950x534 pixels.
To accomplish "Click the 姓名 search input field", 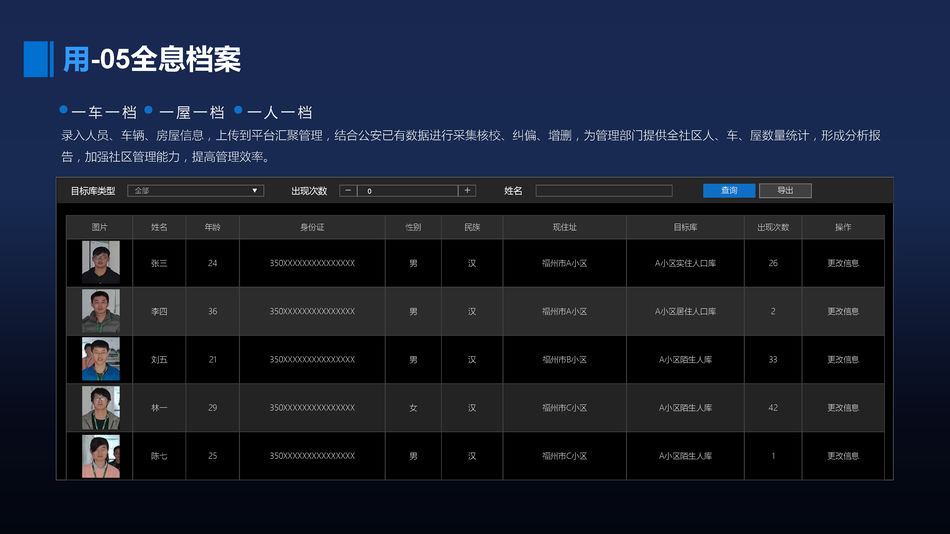I will click(x=604, y=190).
